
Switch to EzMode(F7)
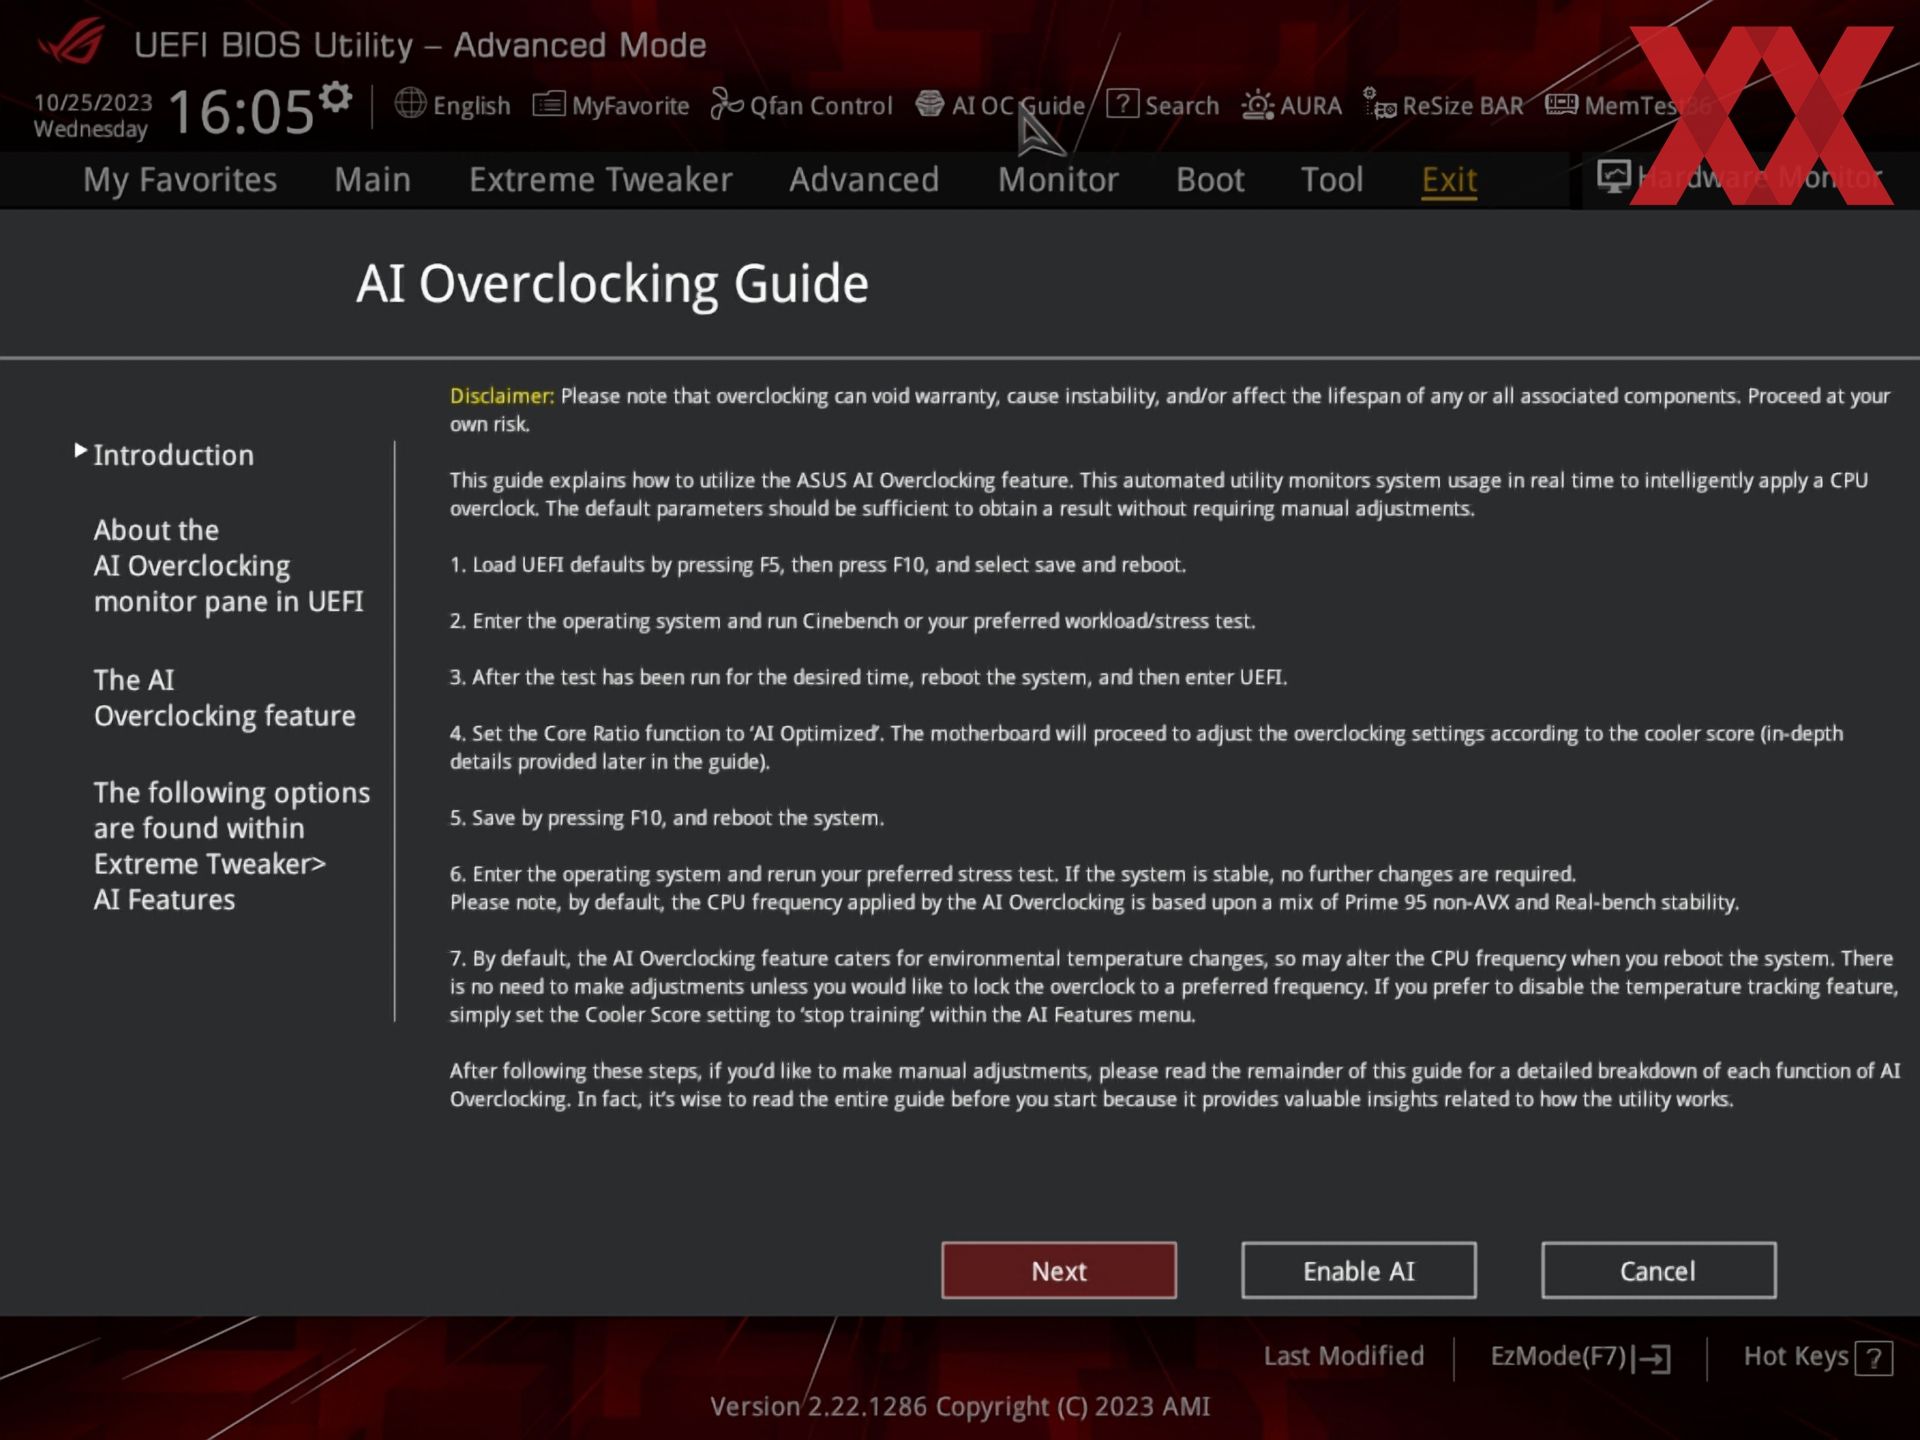(x=1580, y=1357)
